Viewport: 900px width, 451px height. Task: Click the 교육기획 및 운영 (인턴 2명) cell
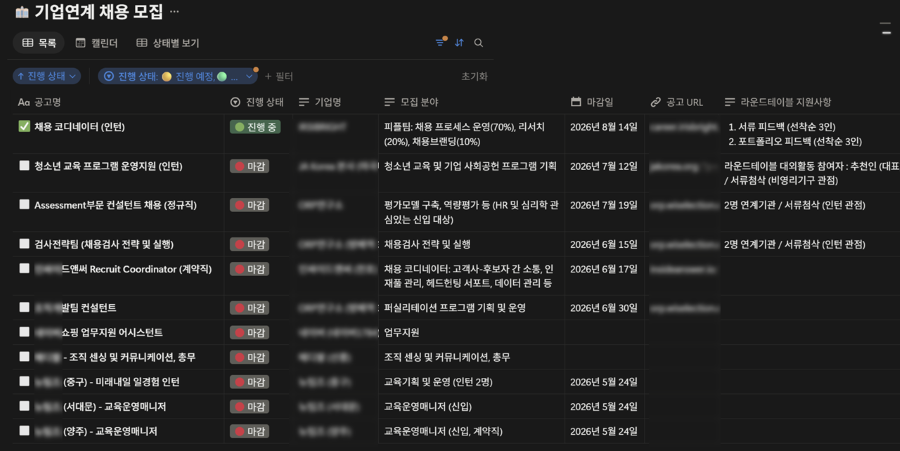438,382
